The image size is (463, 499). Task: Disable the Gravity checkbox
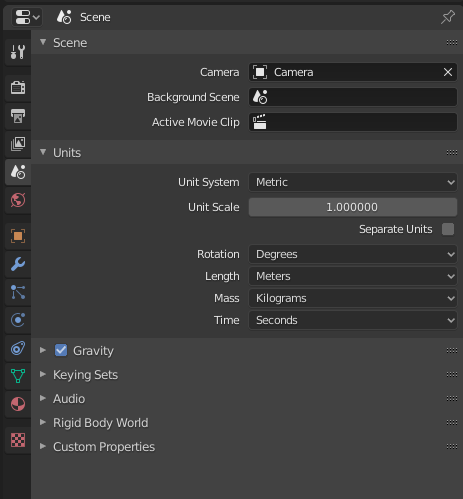click(61, 350)
